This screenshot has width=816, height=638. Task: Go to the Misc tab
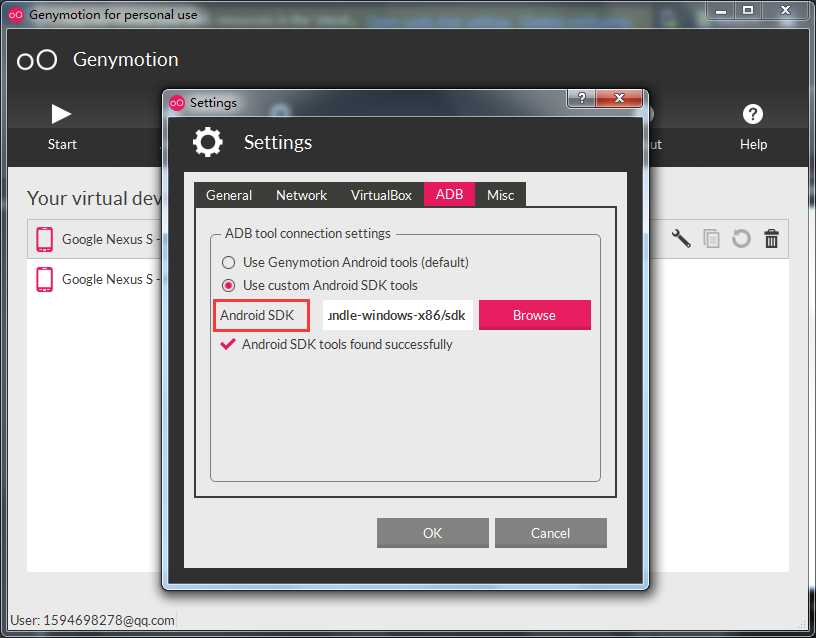(x=501, y=195)
